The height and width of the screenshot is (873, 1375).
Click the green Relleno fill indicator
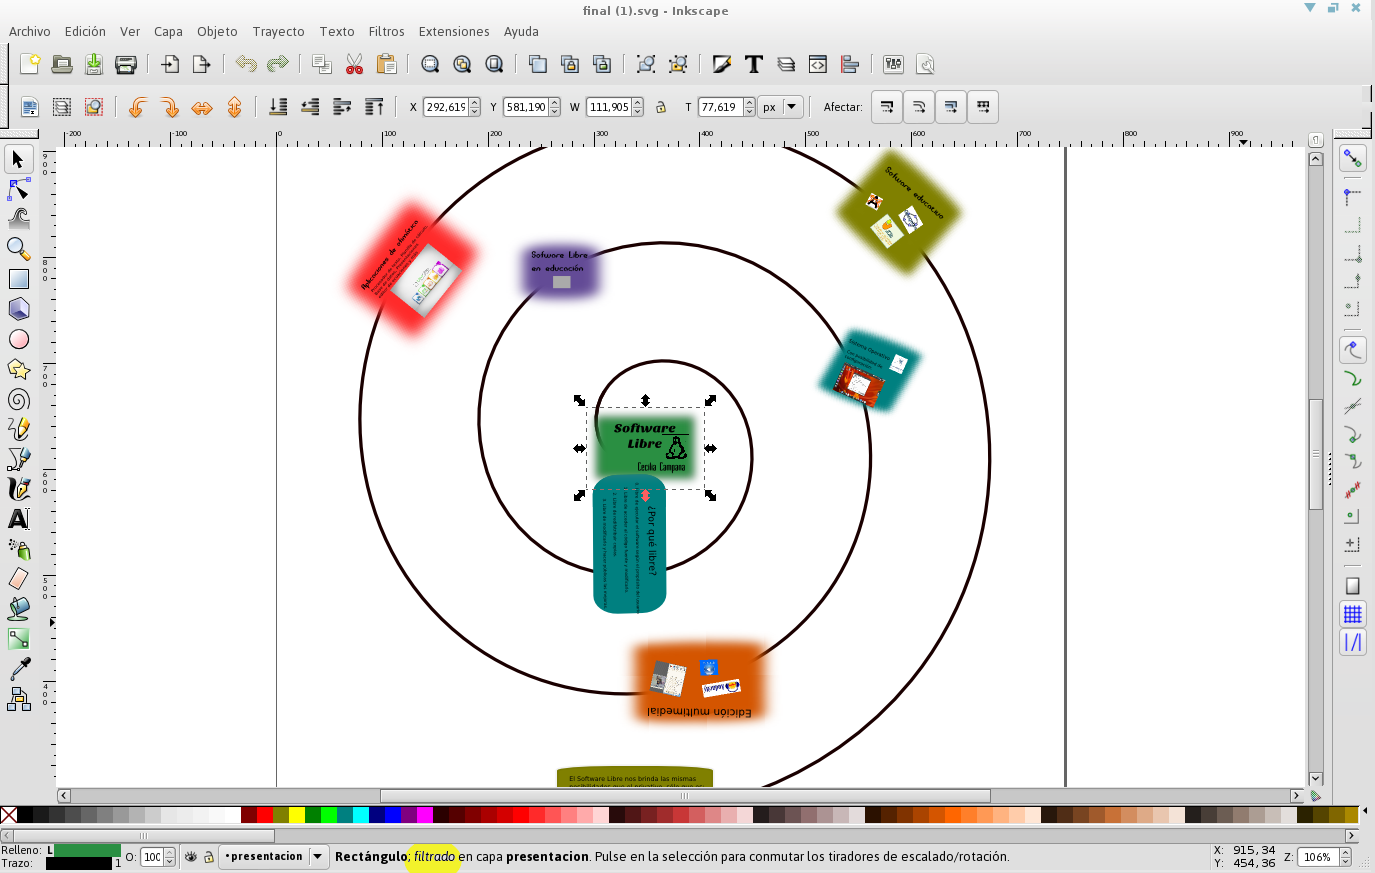[x=87, y=850]
